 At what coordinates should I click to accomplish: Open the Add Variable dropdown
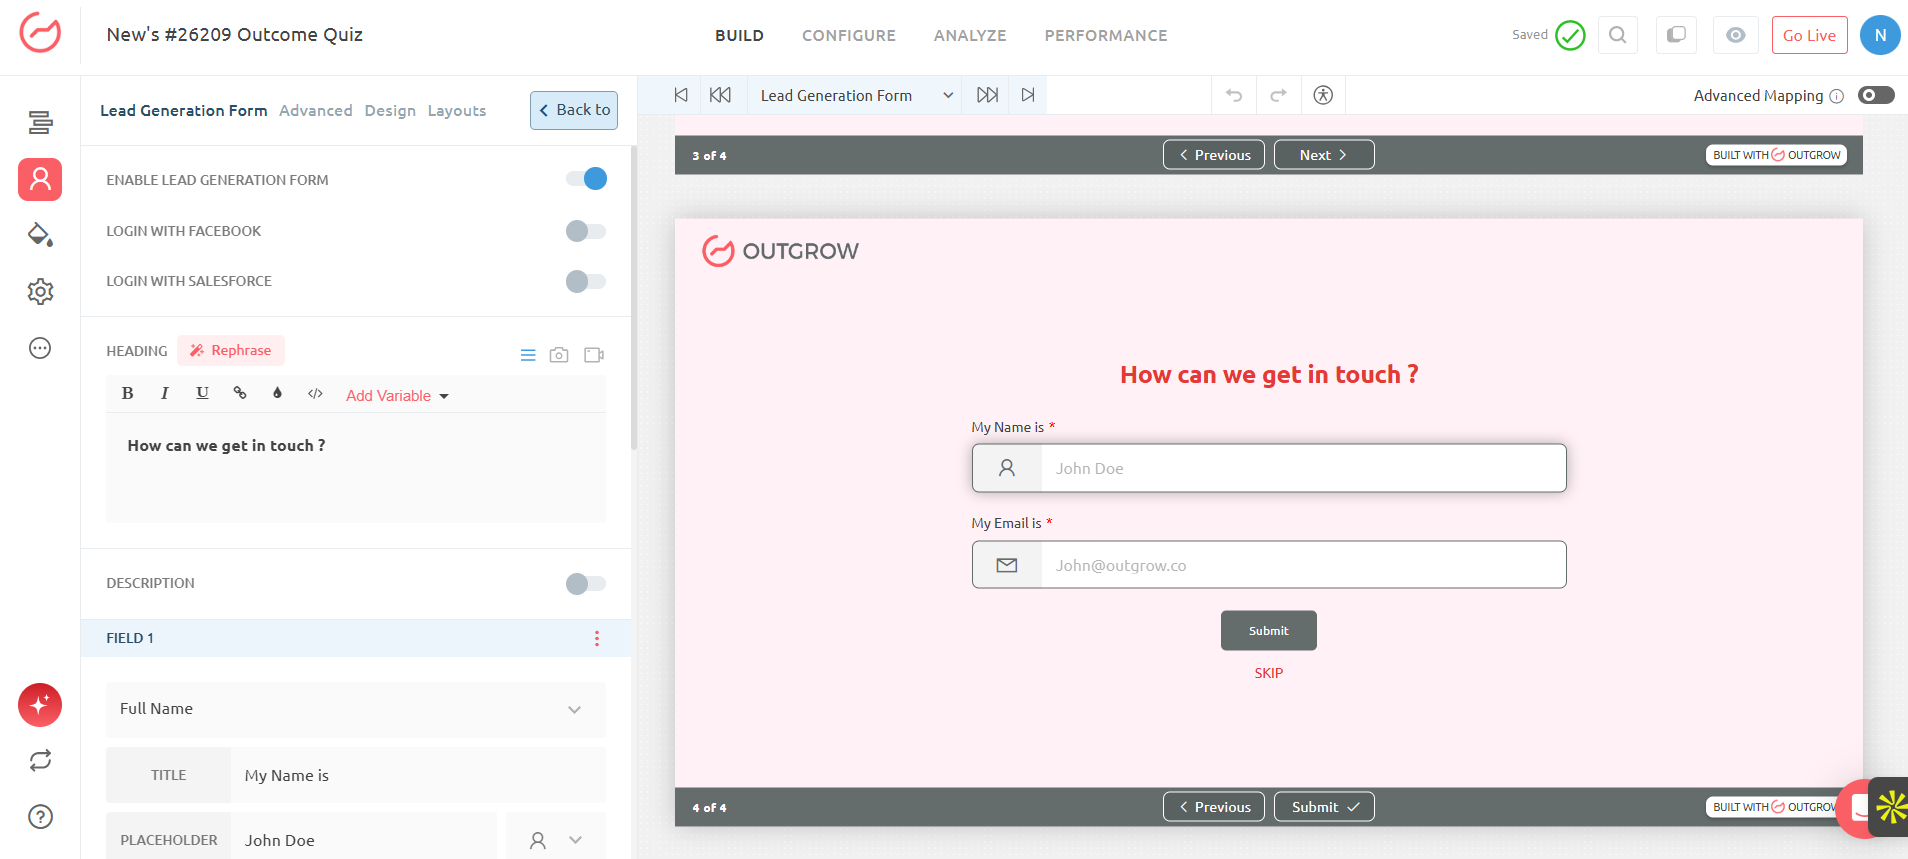[x=397, y=396]
